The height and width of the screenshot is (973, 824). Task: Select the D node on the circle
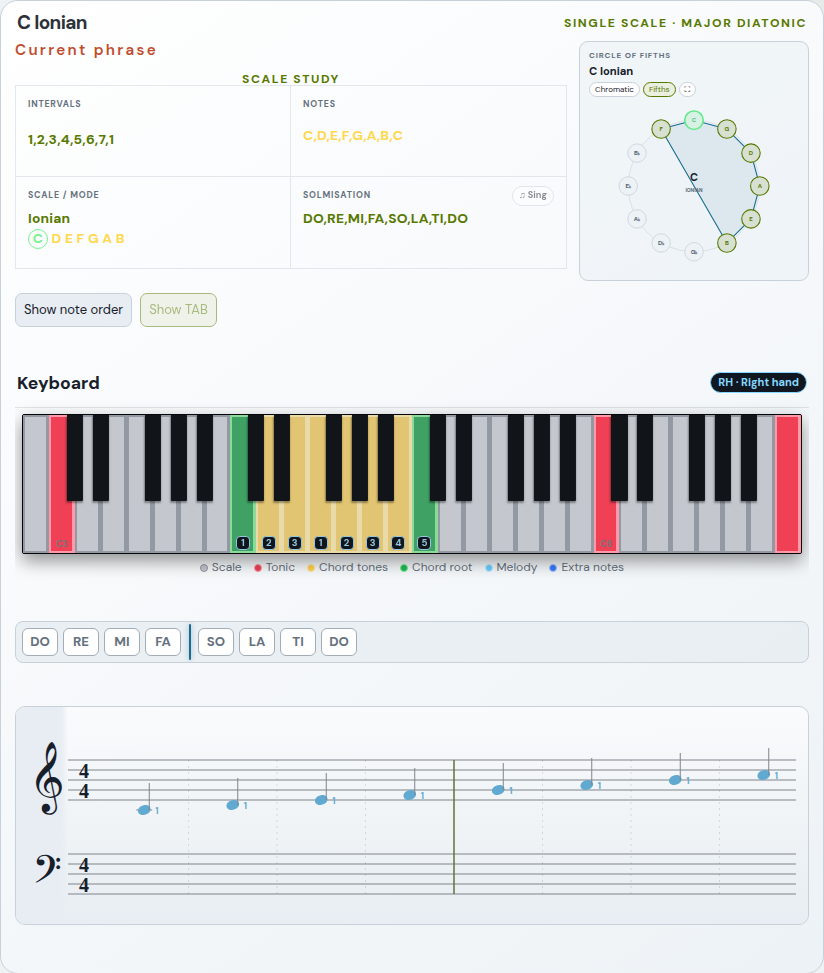[751, 153]
